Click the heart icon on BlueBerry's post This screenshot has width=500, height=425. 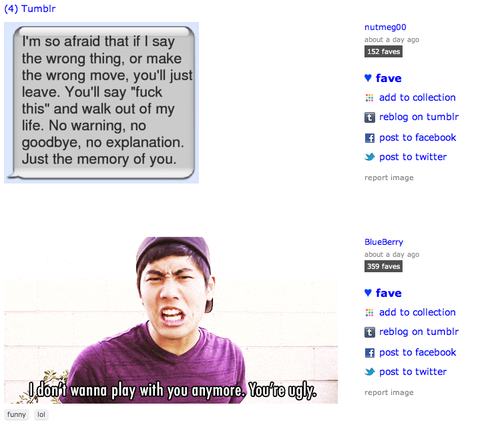pyautogui.click(x=368, y=293)
